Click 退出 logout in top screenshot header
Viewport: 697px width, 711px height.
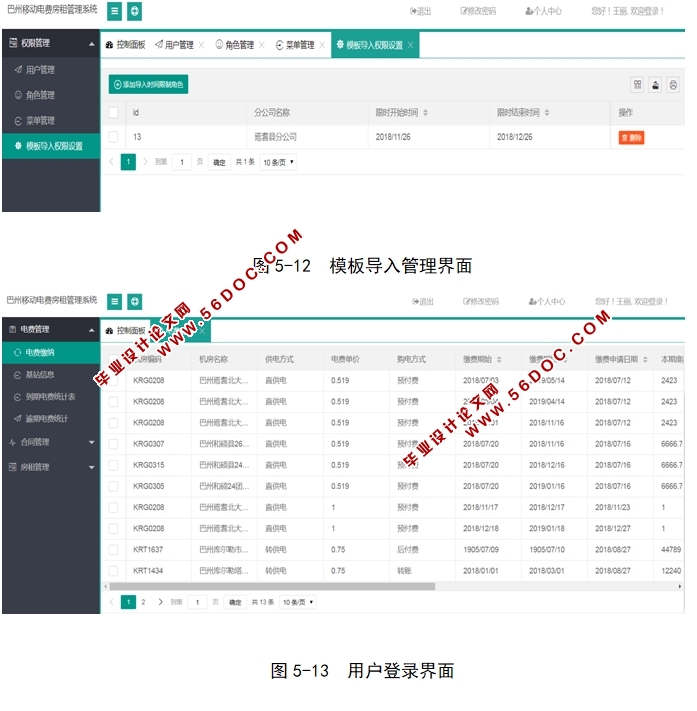(x=420, y=11)
